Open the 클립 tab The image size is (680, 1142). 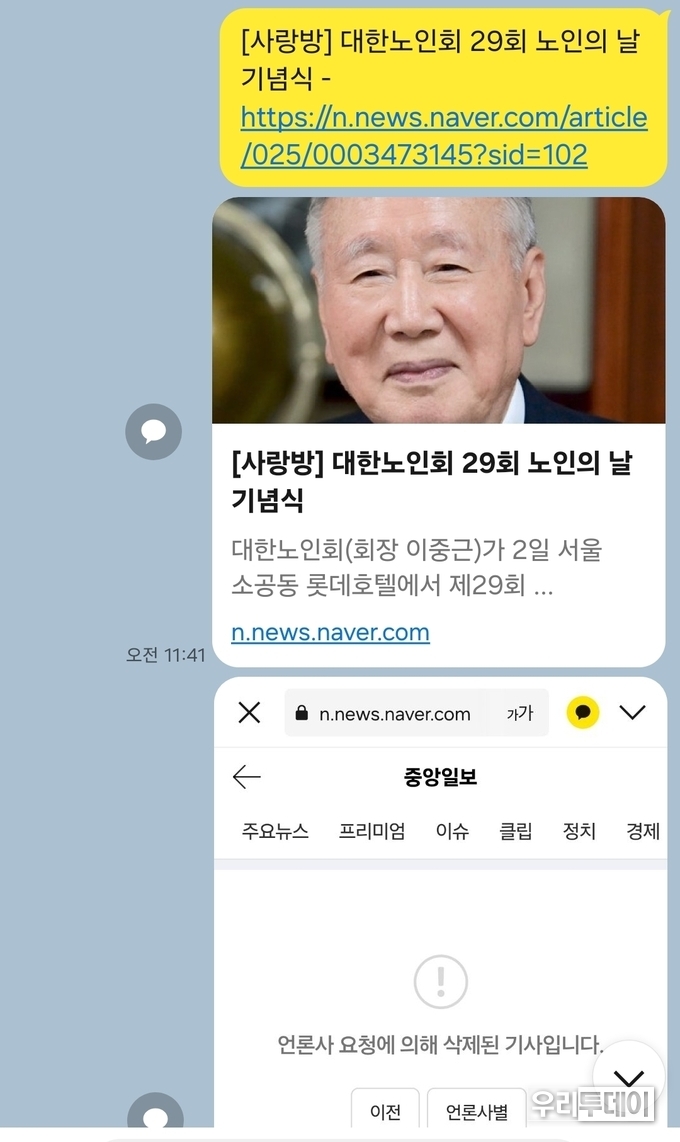tap(515, 831)
